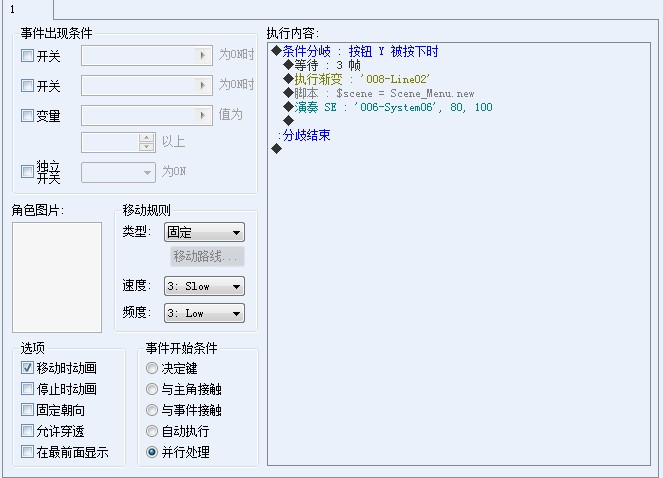Select the 决定键 trigger radio button
Screen dimensions: 663x478
pos(152,368)
